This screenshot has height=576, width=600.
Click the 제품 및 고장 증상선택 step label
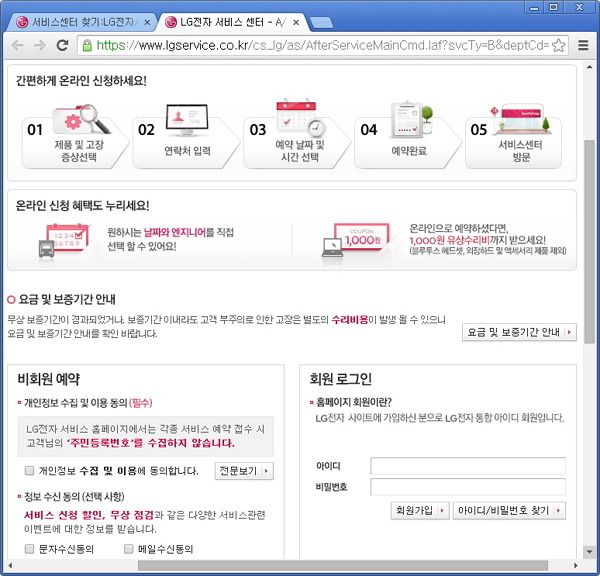coord(79,151)
